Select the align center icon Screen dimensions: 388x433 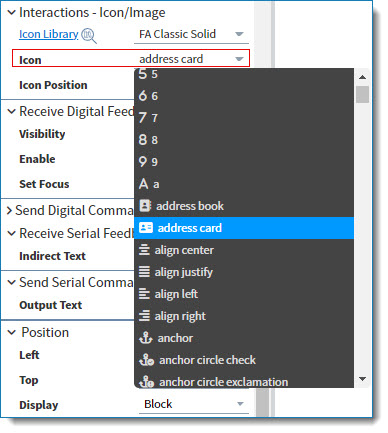tap(244, 250)
